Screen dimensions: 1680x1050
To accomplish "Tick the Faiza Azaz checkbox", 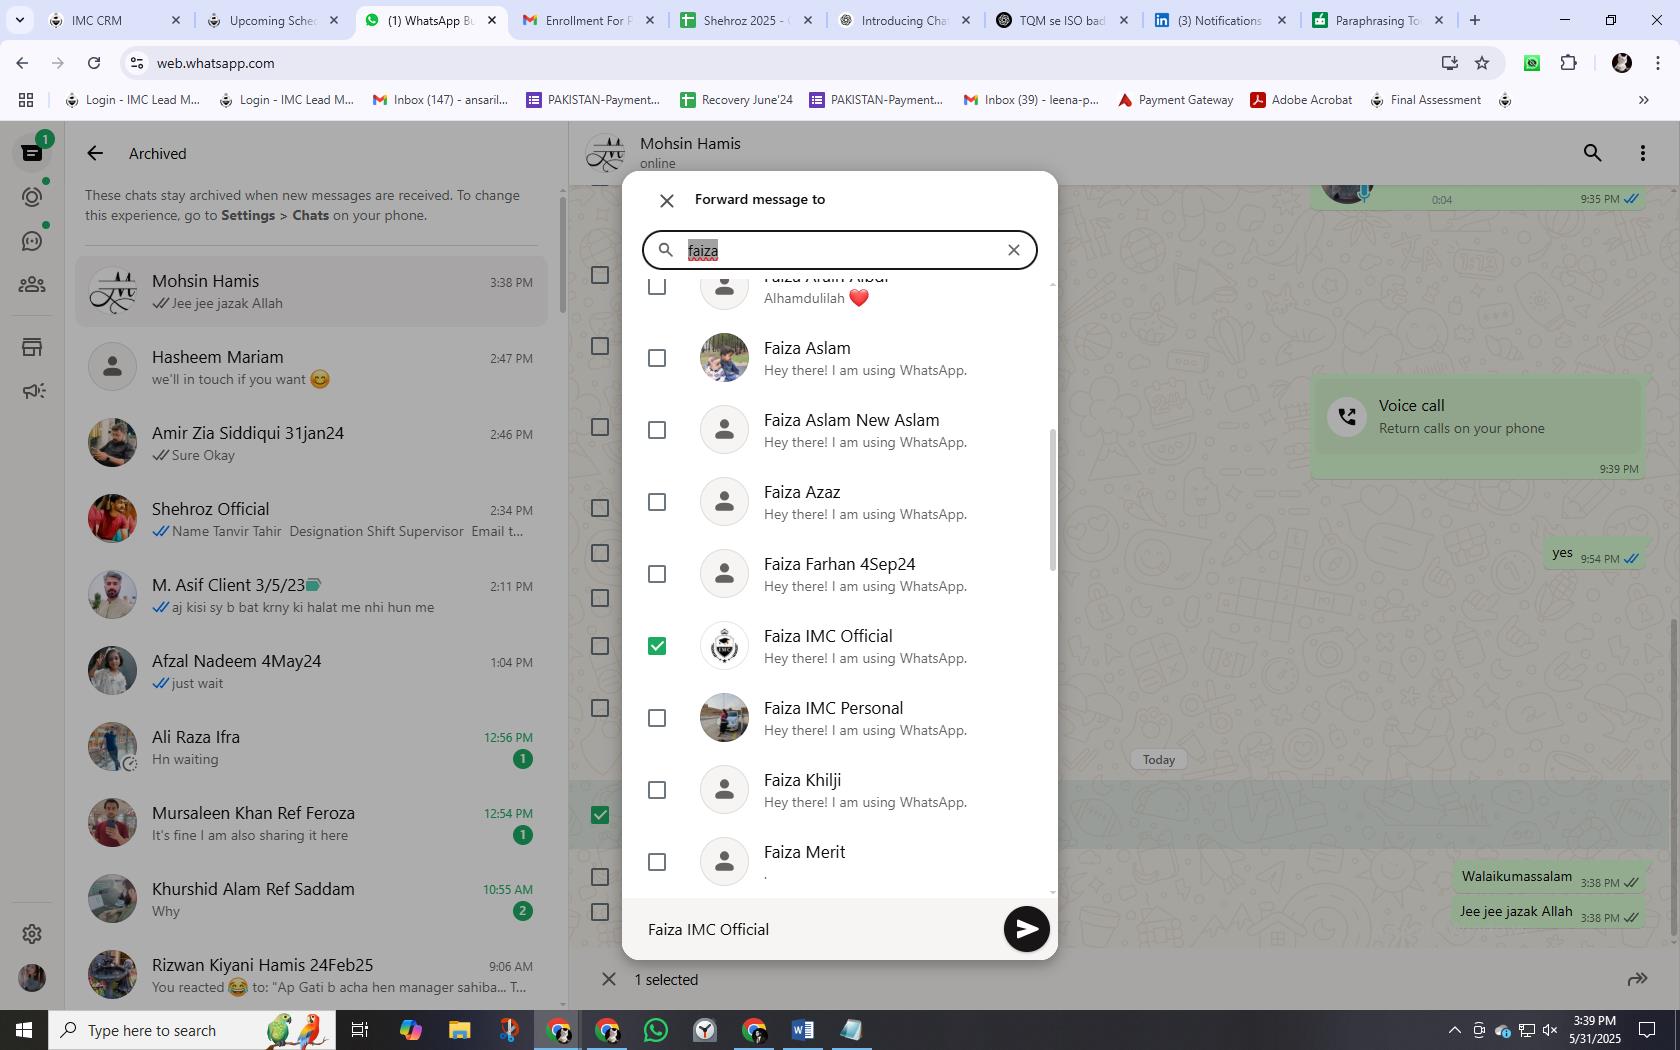I will tap(657, 502).
